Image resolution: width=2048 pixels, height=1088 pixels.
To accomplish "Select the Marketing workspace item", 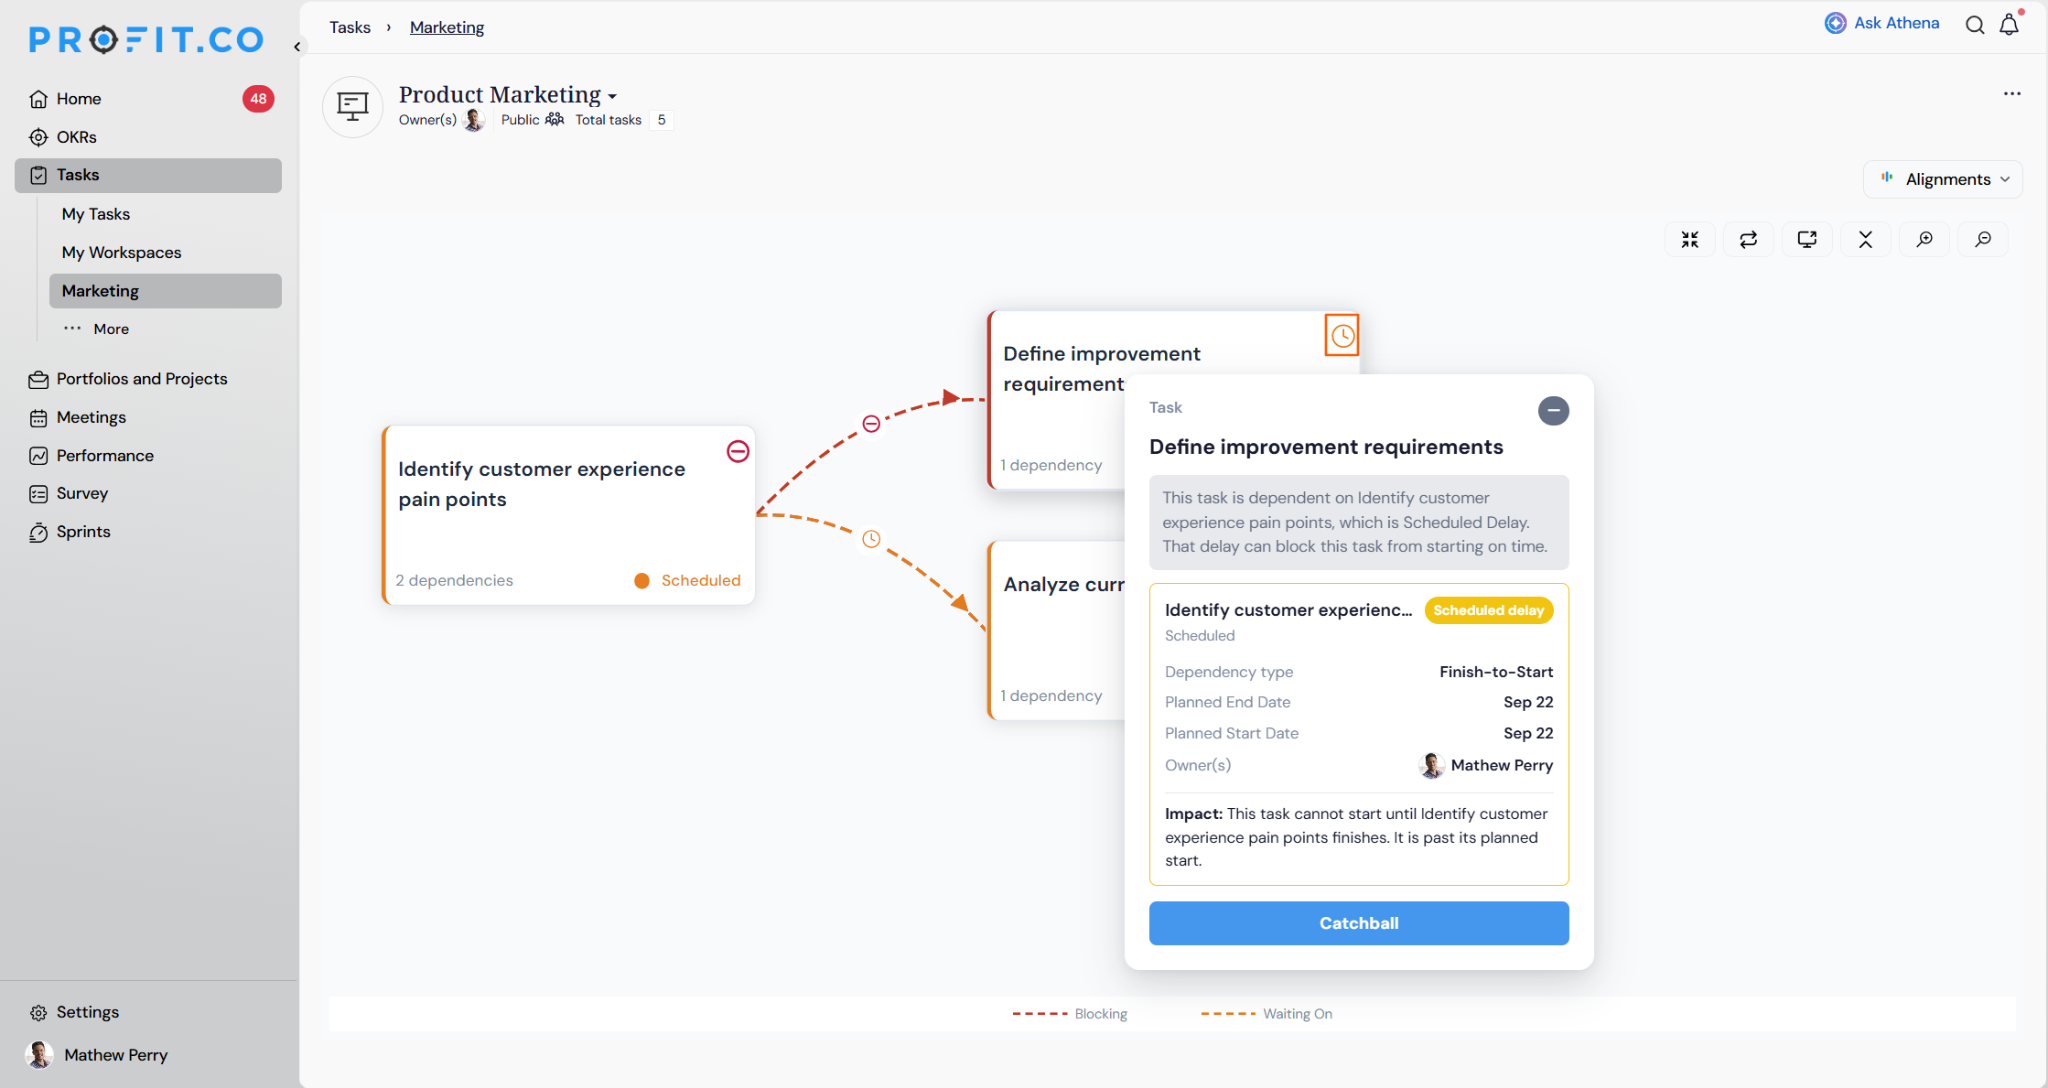I will pyautogui.click(x=165, y=291).
